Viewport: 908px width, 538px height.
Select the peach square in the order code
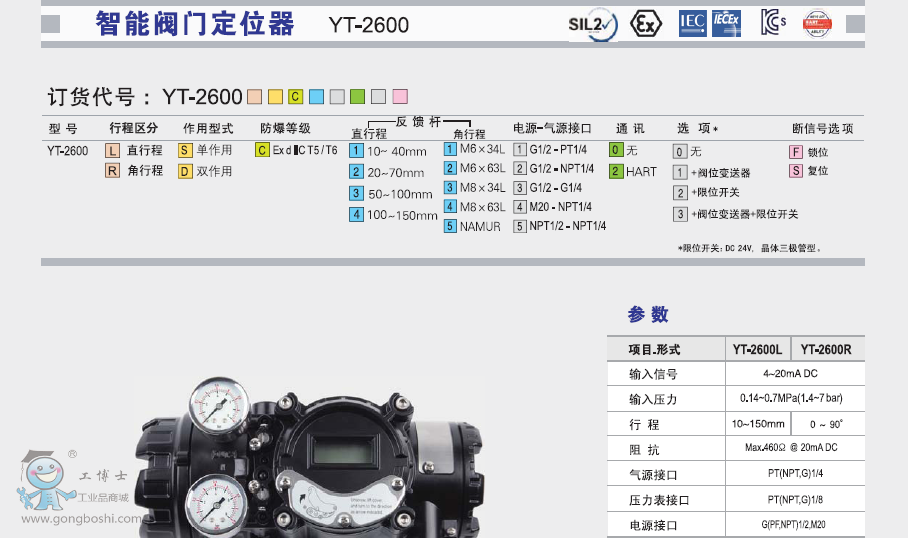pos(255,97)
